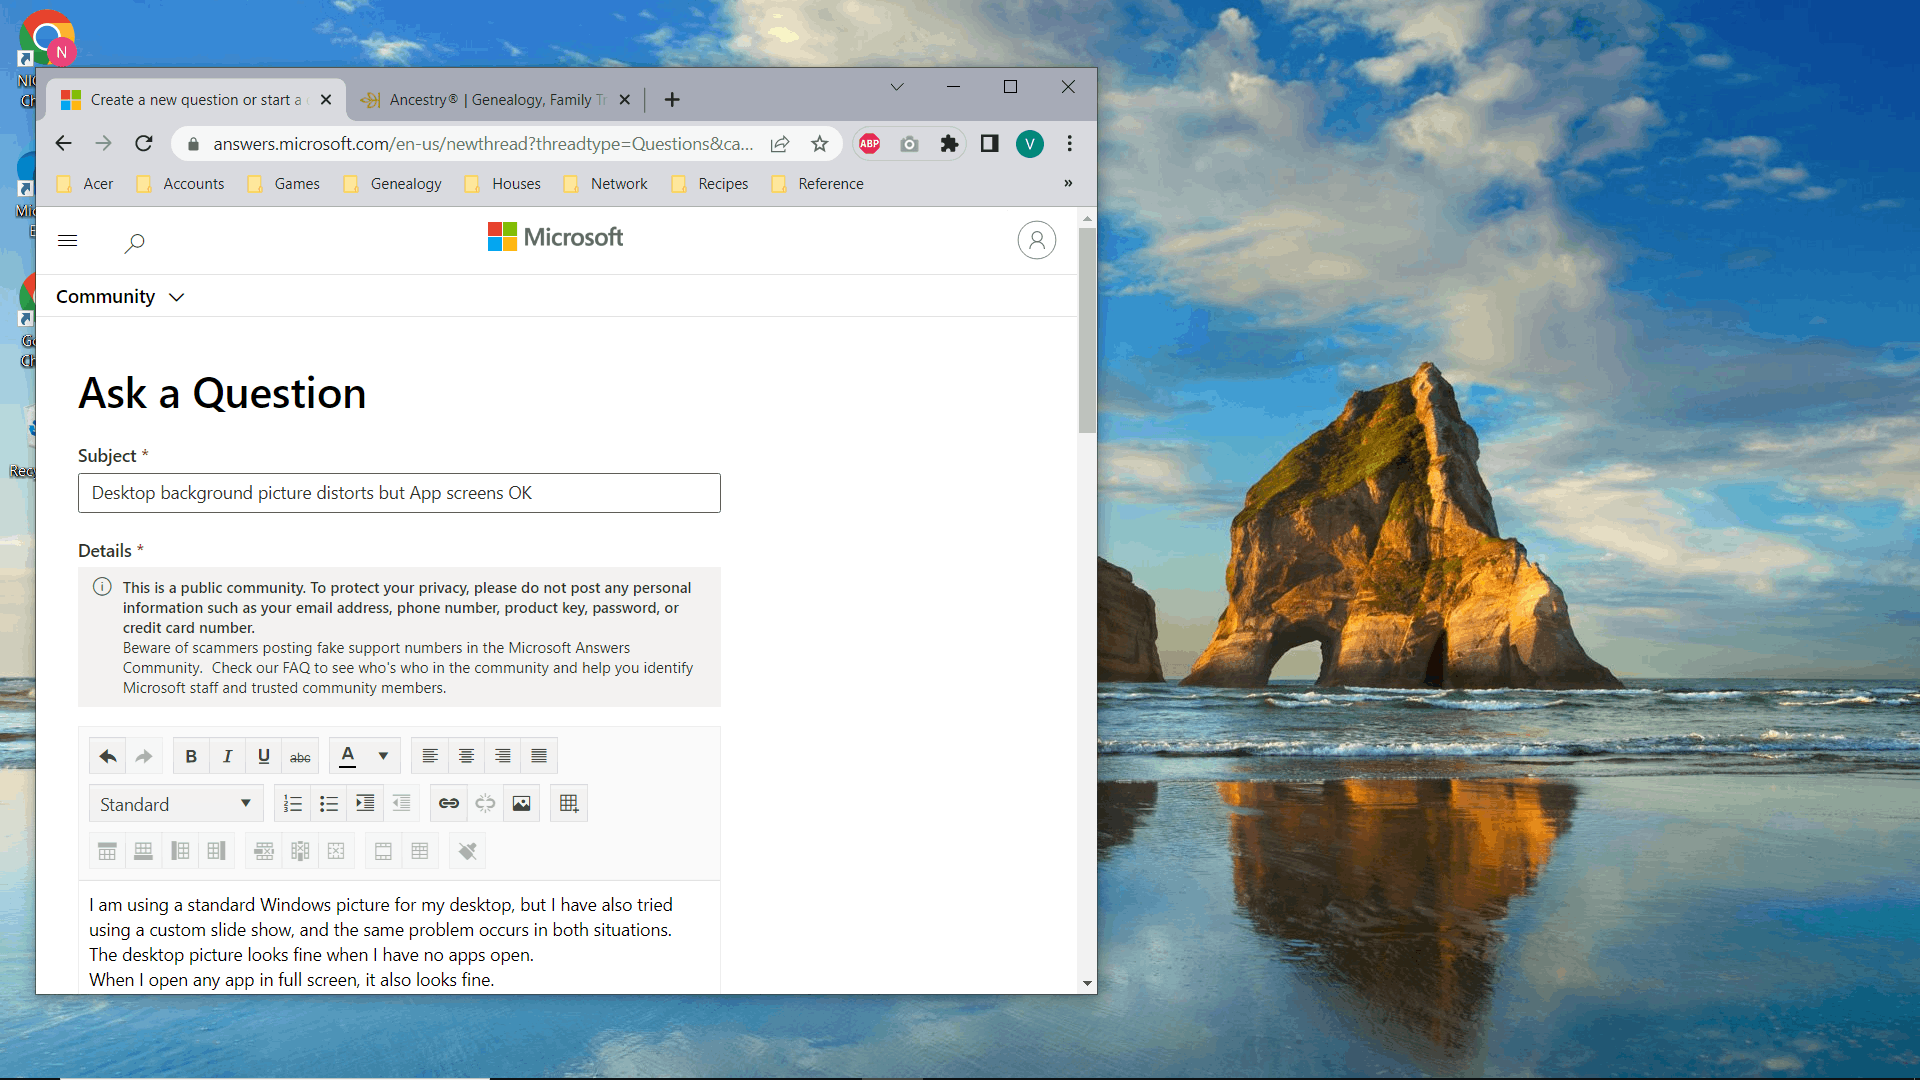1920x1080 pixels.
Task: Toggle Chrome side panel icon
Action: click(x=990, y=144)
